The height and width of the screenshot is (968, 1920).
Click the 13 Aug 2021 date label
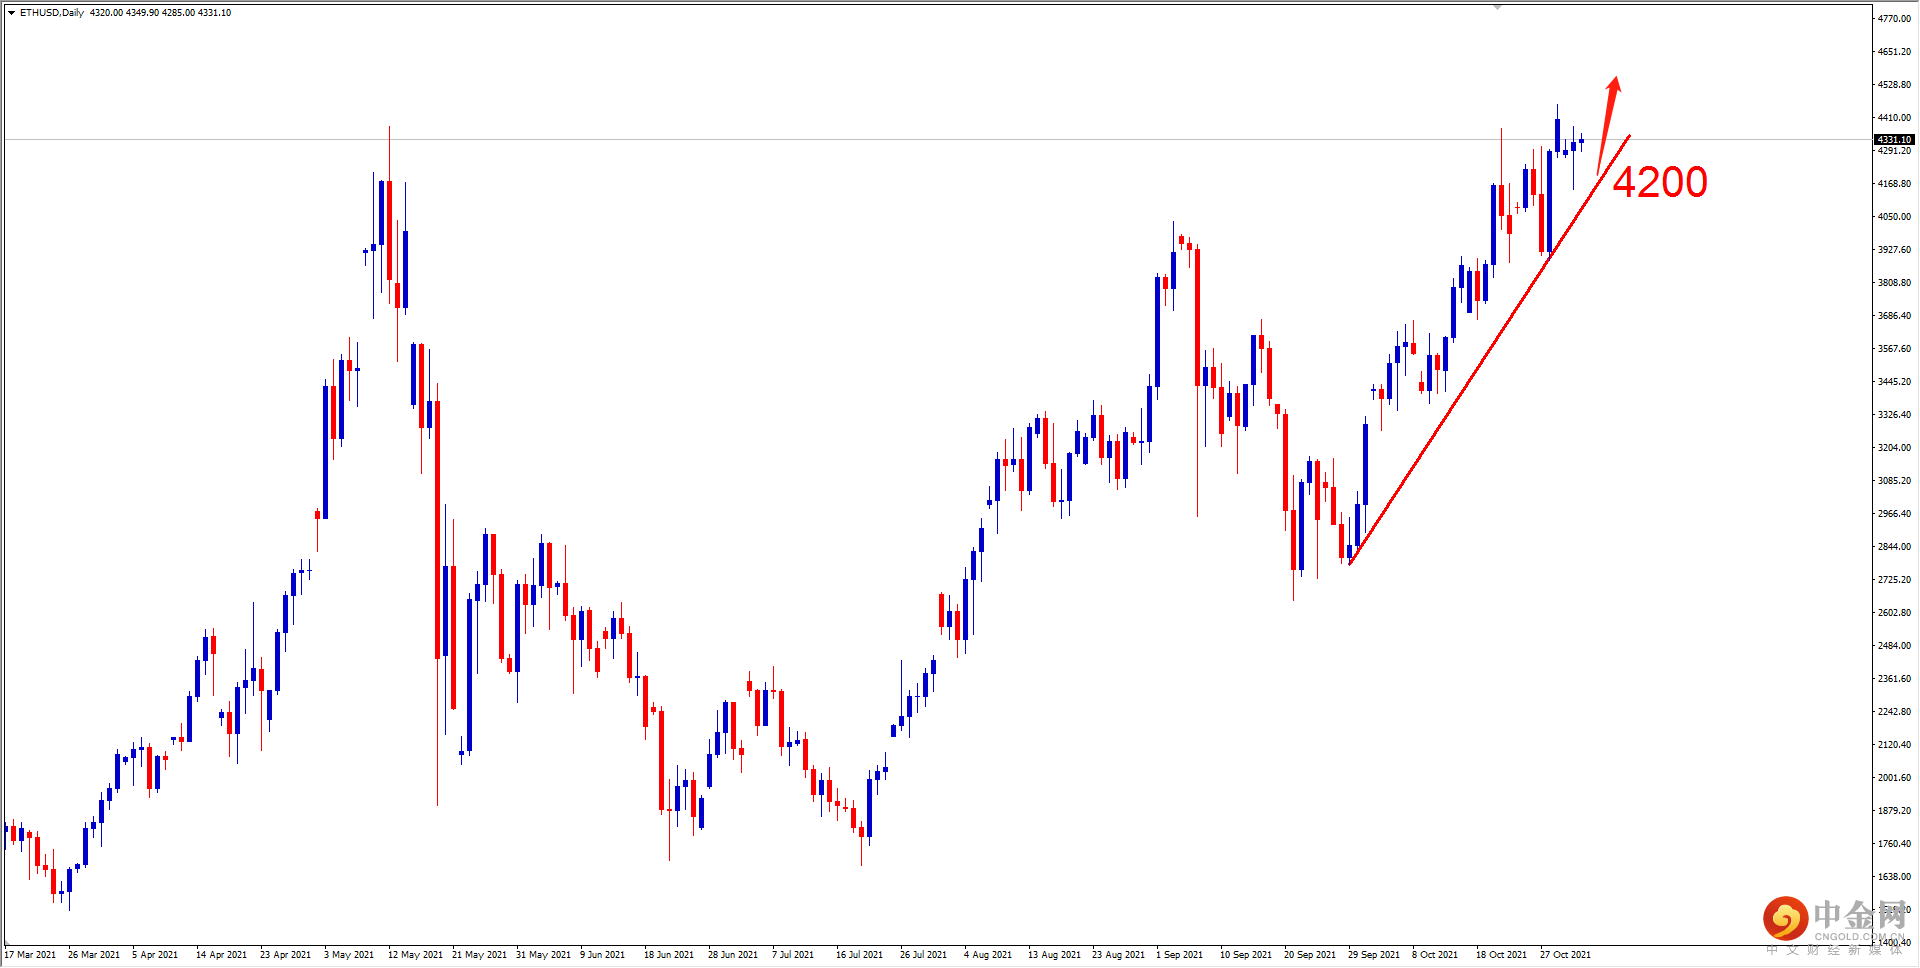(x=1055, y=955)
